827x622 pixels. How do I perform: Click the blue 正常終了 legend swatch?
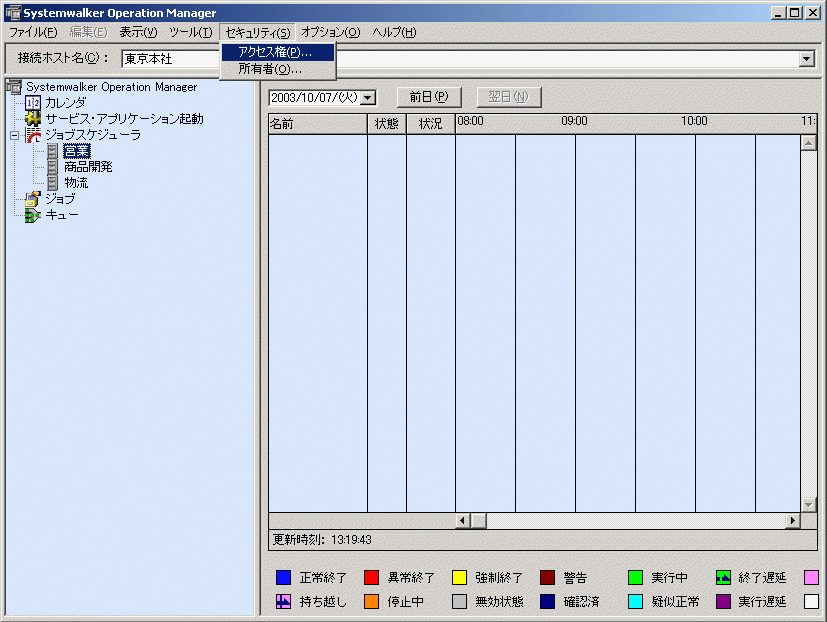tap(283, 578)
